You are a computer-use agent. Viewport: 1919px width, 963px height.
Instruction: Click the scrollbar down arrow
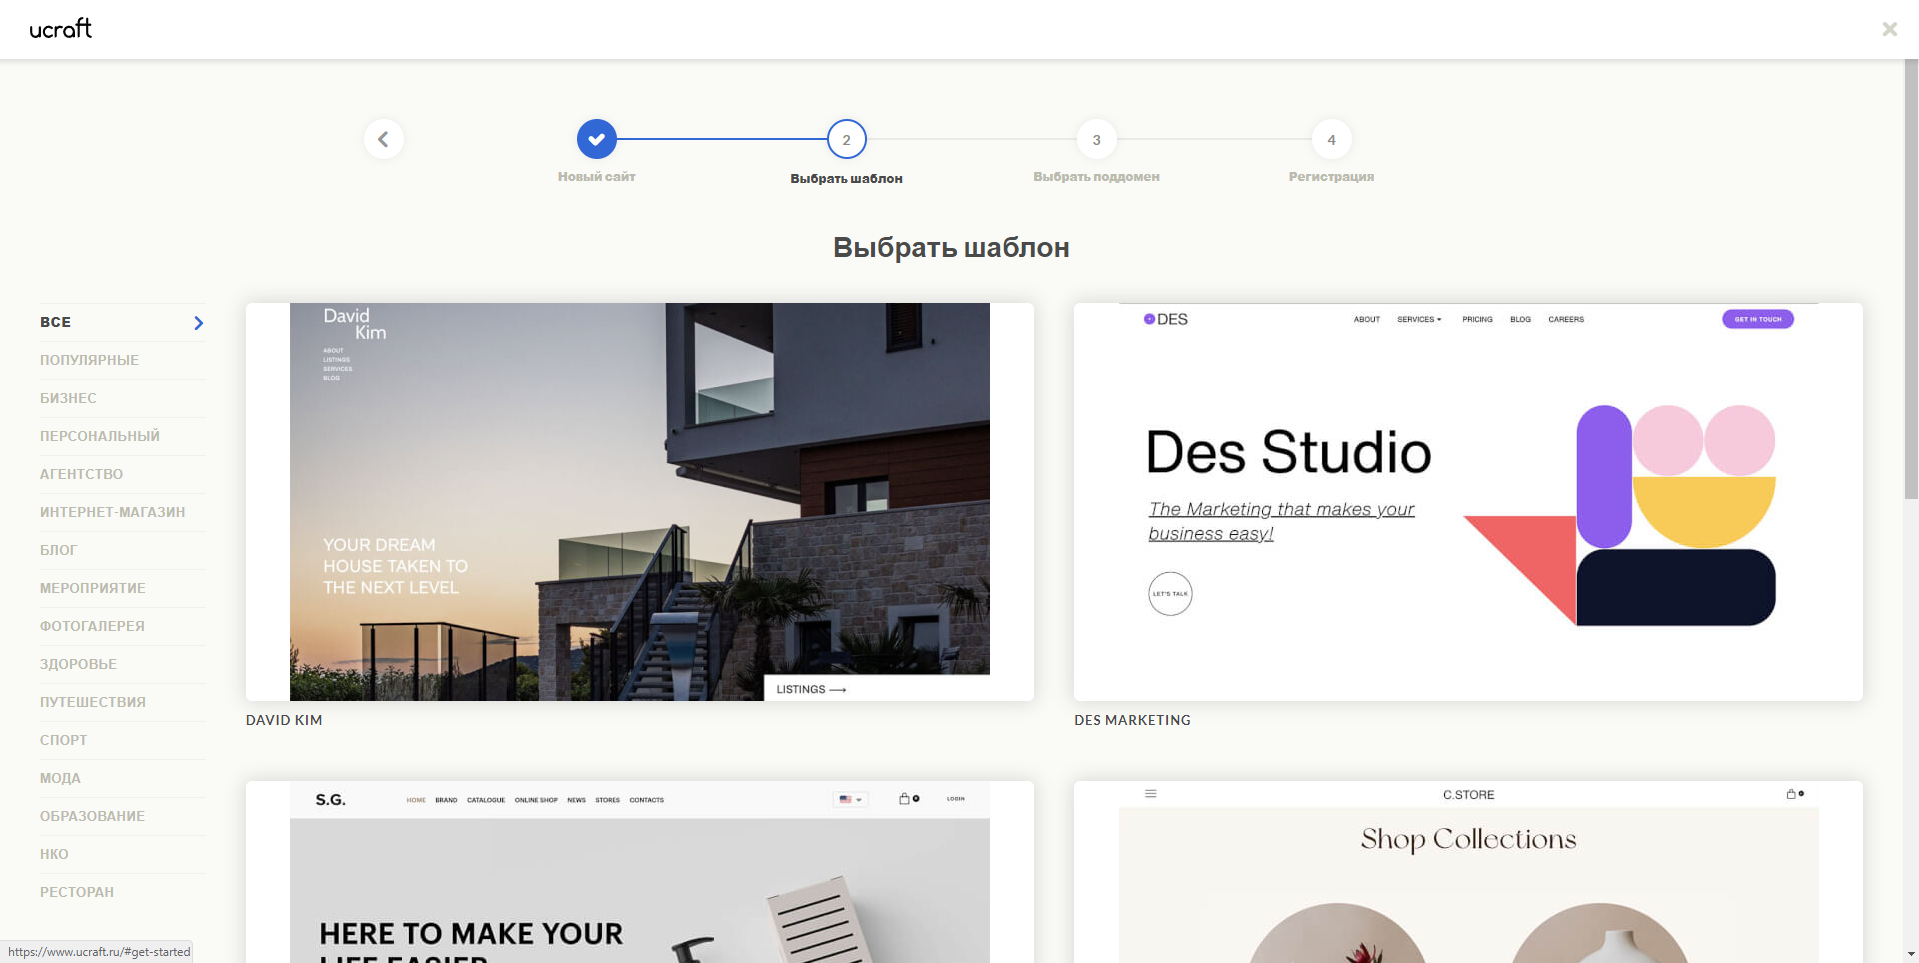pos(1911,954)
